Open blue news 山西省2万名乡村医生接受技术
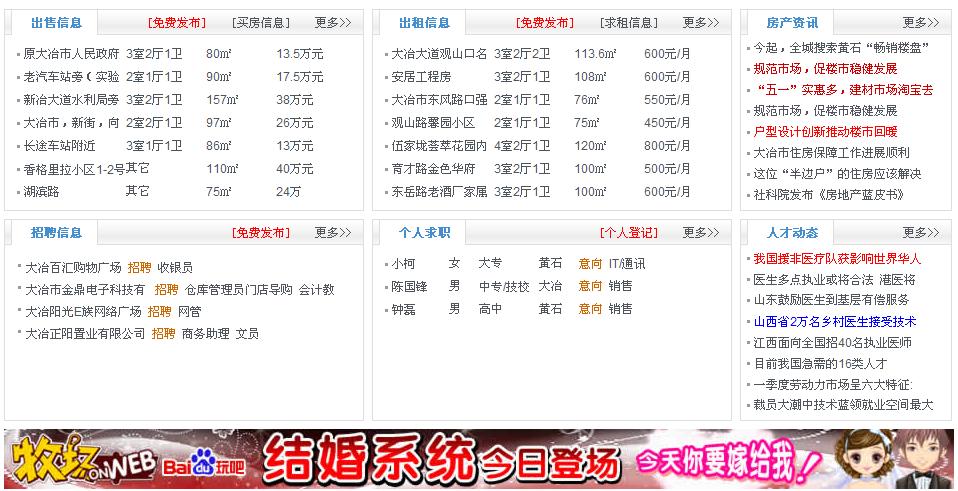Screen dimensions: 958x491 click(835, 322)
